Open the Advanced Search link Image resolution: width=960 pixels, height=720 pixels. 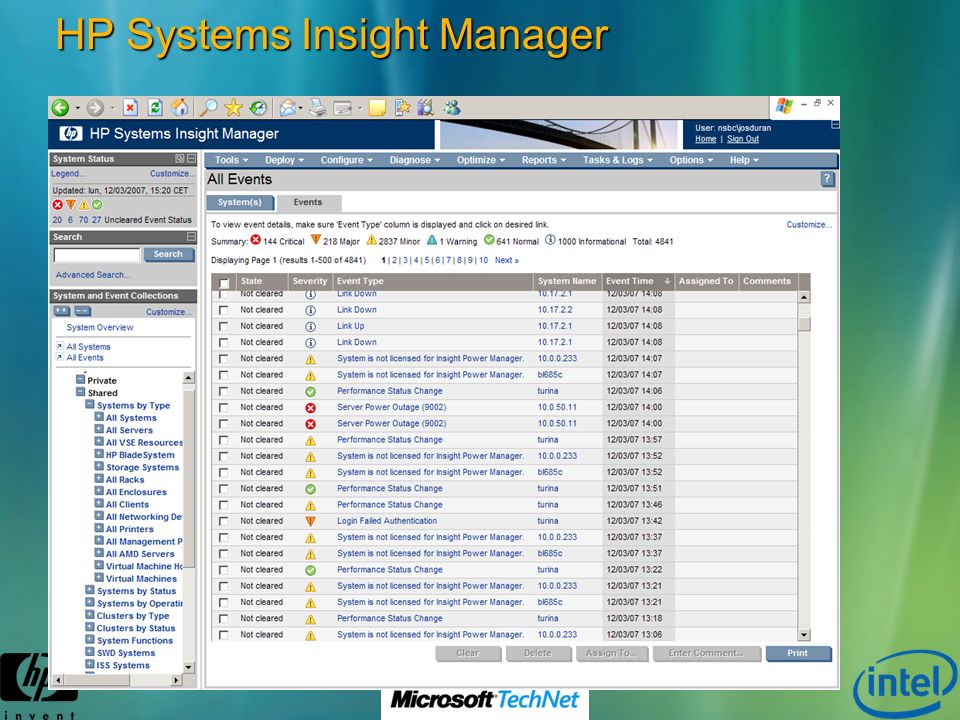(92, 275)
